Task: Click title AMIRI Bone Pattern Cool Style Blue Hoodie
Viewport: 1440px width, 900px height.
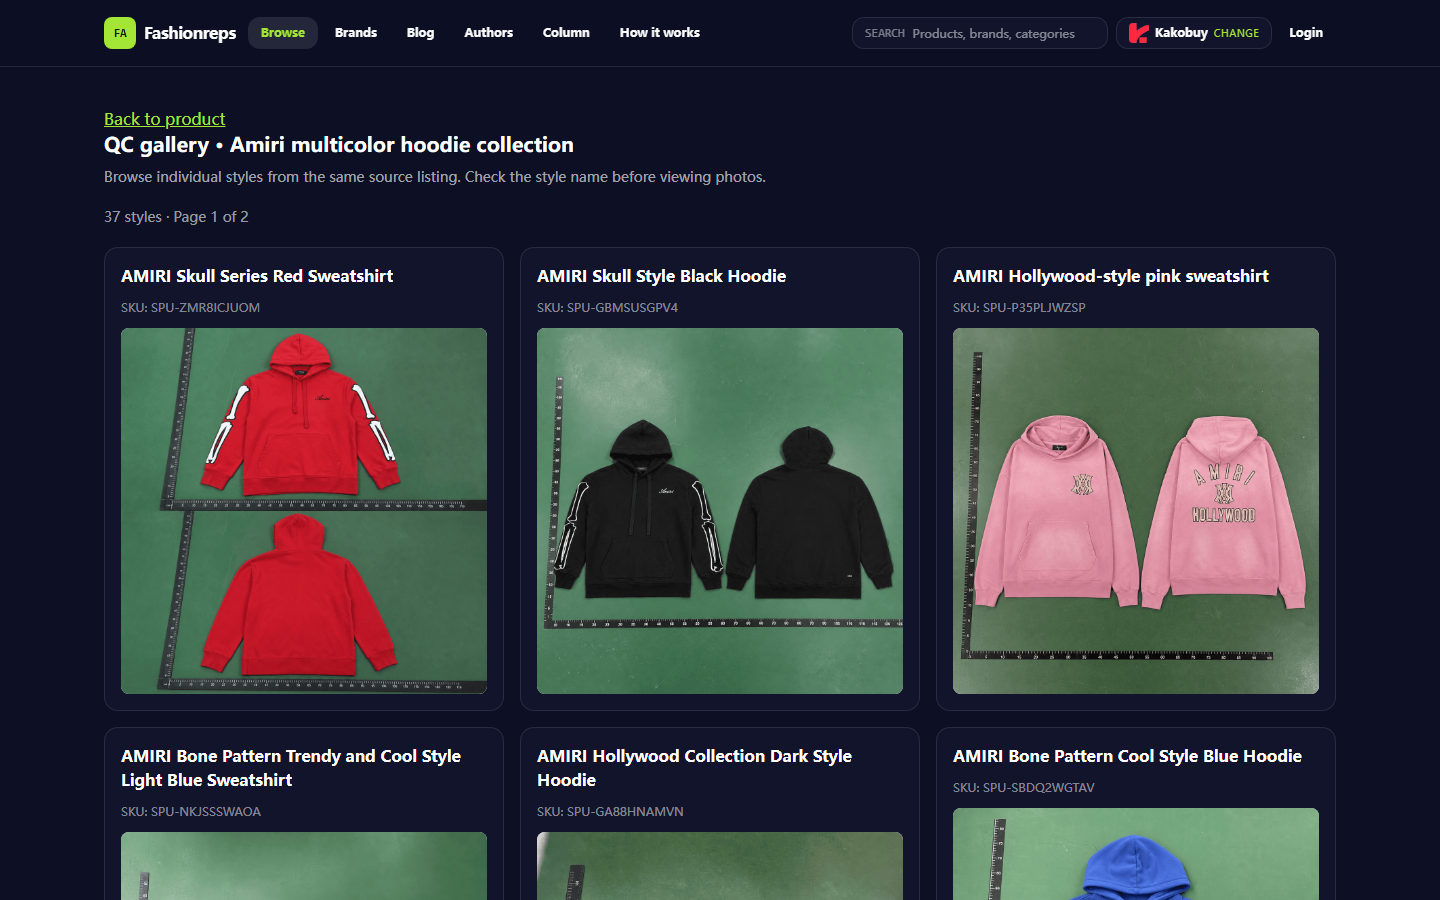Action: tap(1127, 756)
